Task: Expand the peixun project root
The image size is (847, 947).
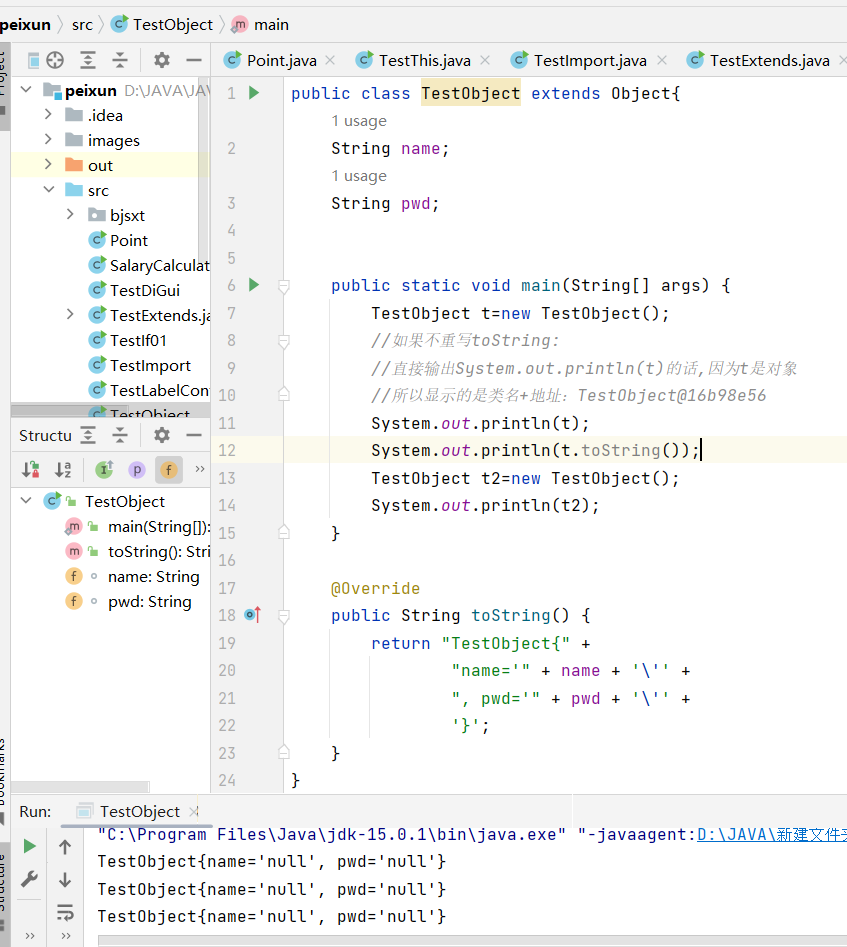Action: pyautogui.click(x=26, y=90)
